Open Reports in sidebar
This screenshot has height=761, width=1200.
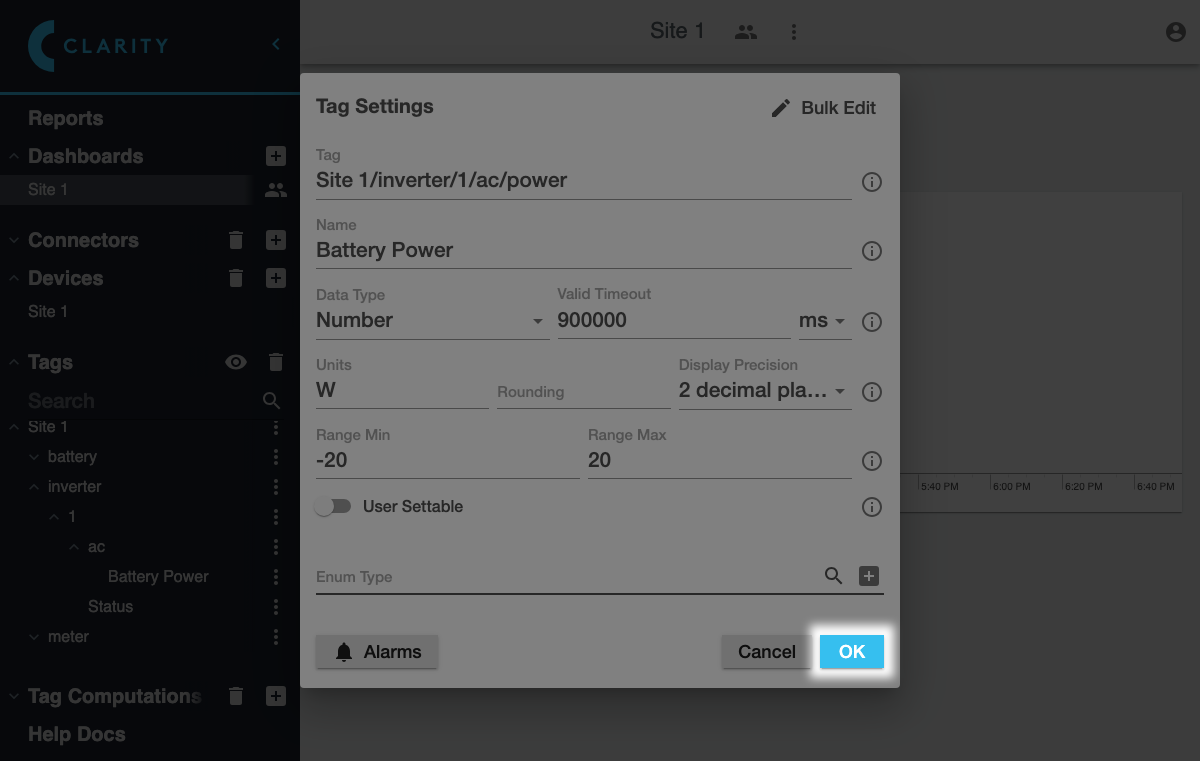[x=66, y=118]
